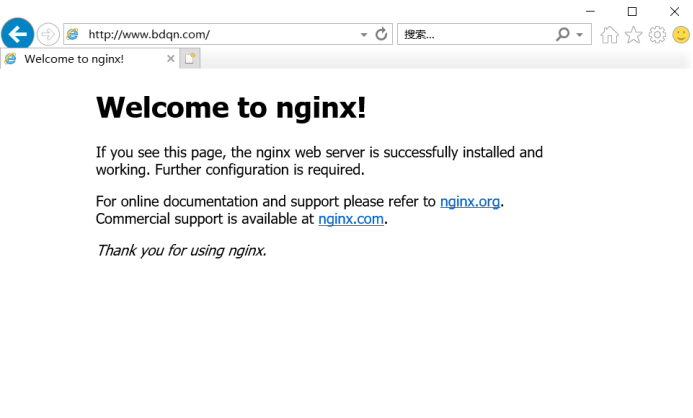Click the 'Welcome to nginx!' page heading
The width and height of the screenshot is (693, 418).
[x=231, y=107]
